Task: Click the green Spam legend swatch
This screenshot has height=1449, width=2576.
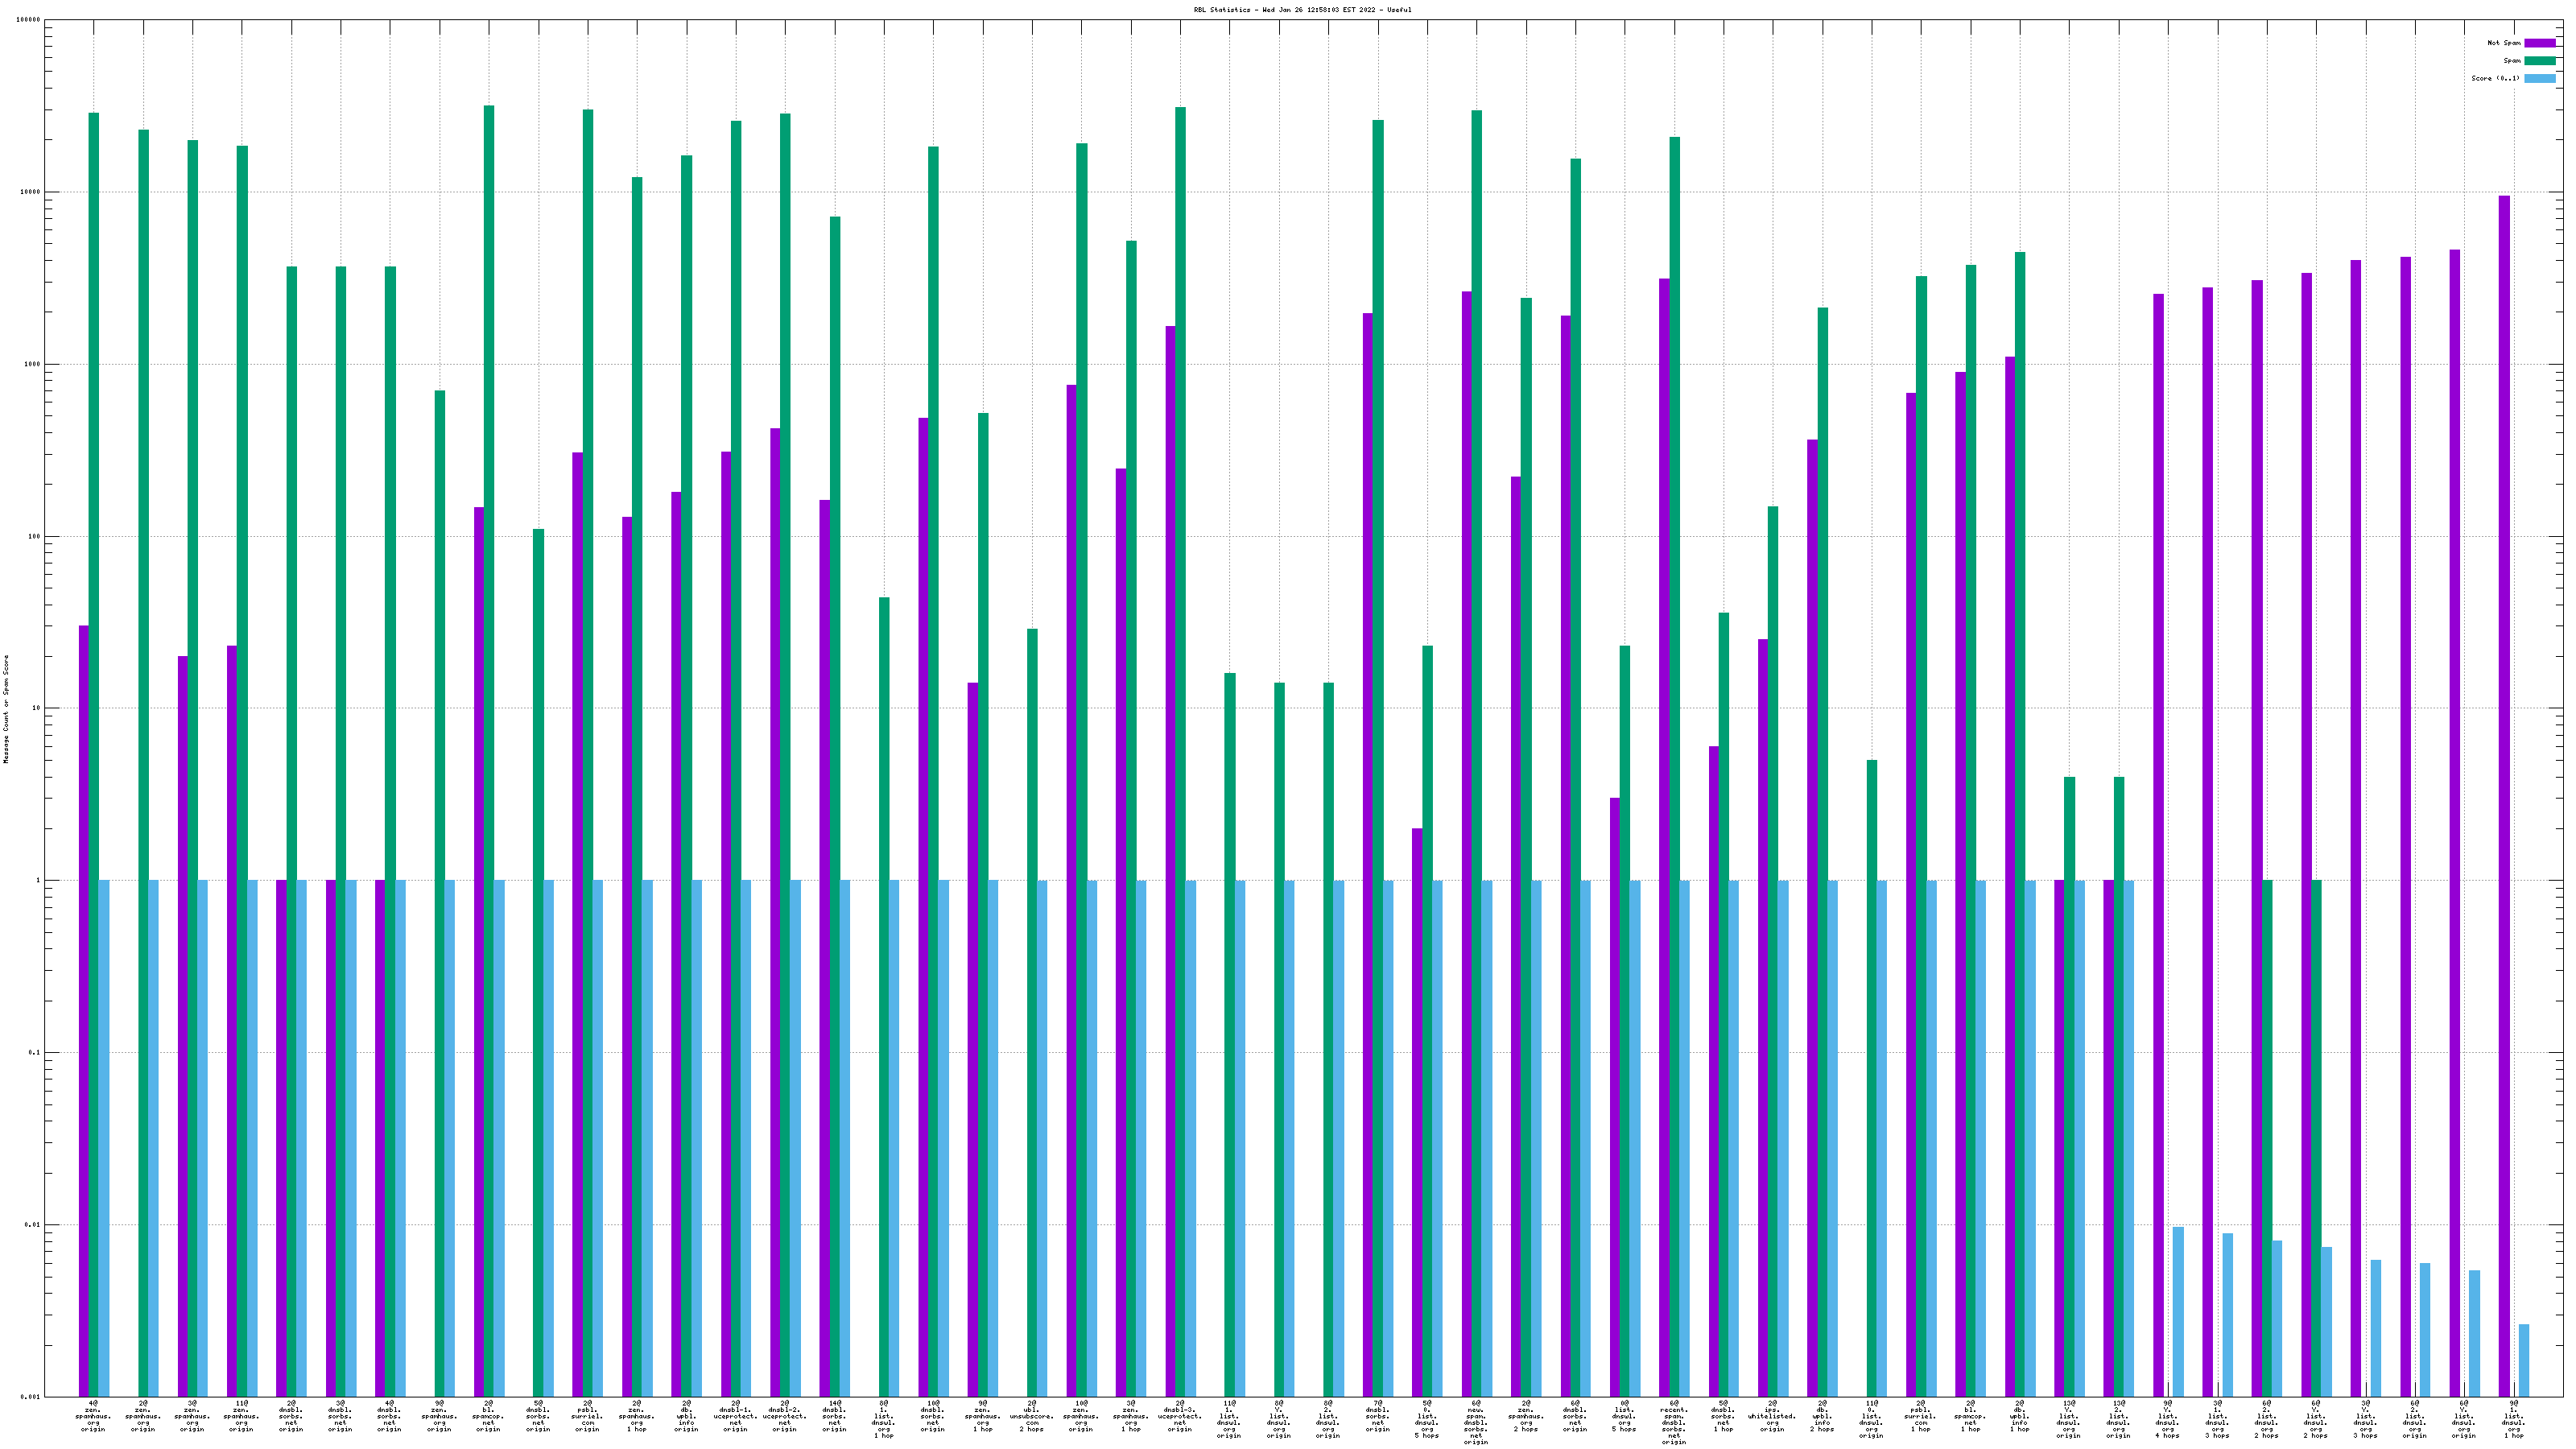Action: coord(2539,61)
